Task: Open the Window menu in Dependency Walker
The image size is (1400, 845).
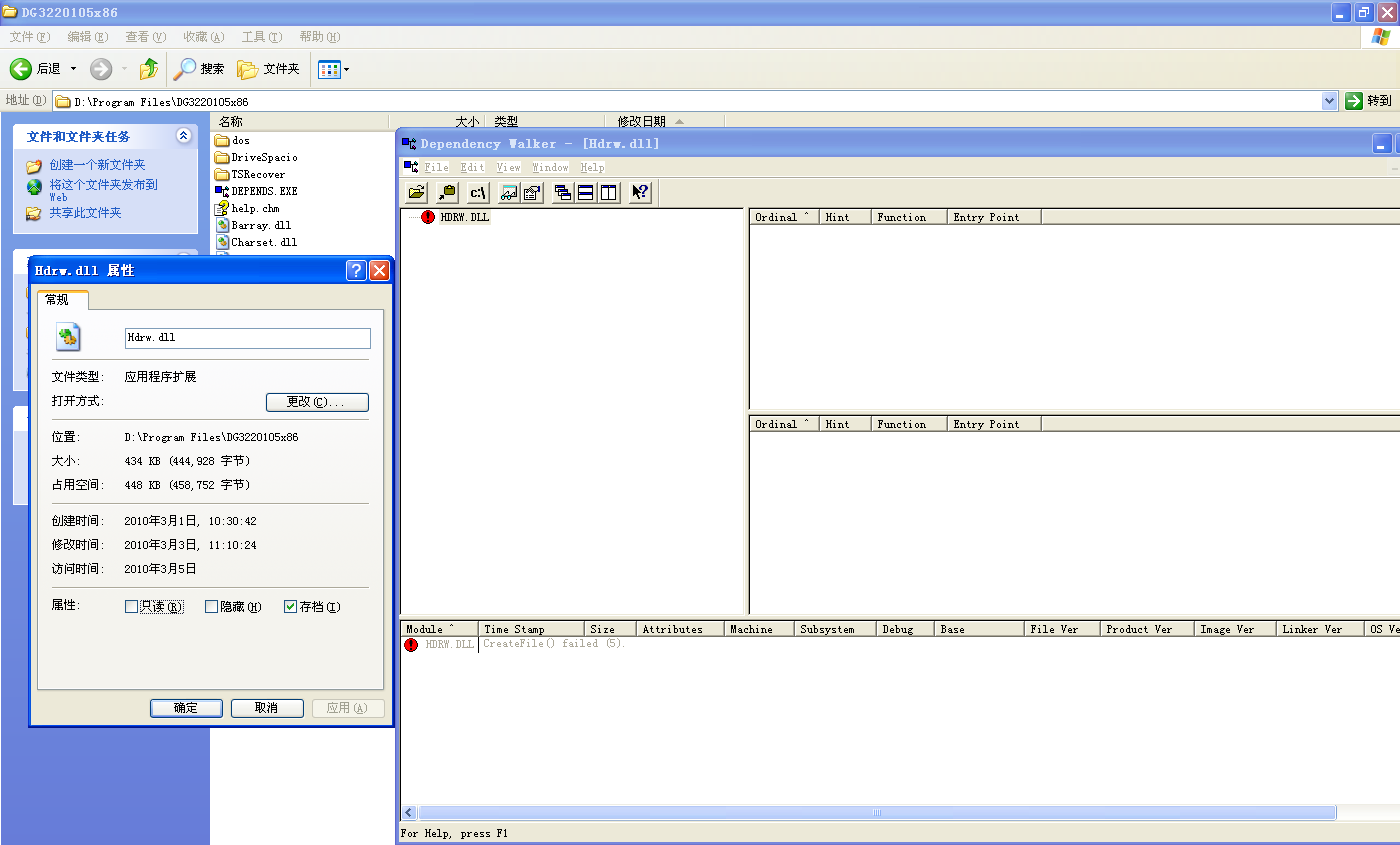Action: pyautogui.click(x=550, y=167)
